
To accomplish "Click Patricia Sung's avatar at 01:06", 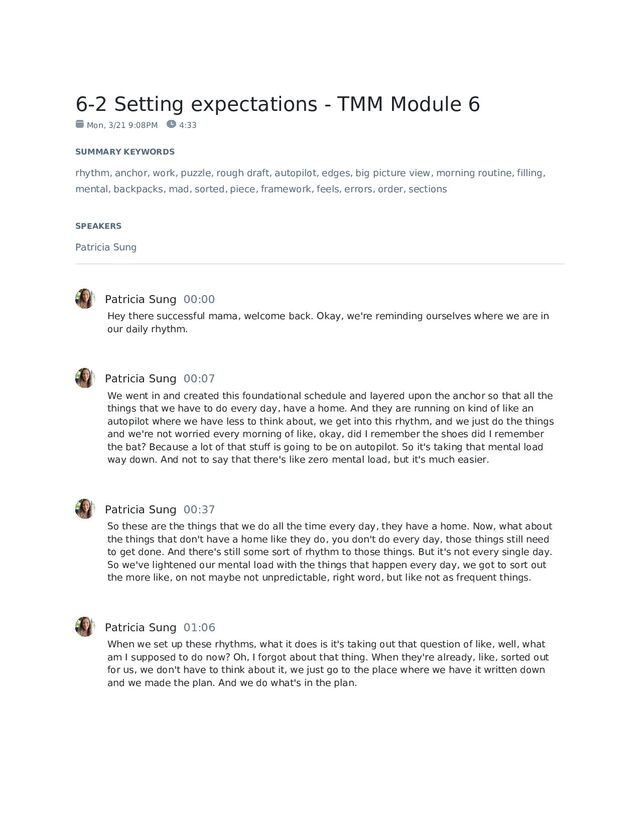I will [x=85, y=627].
